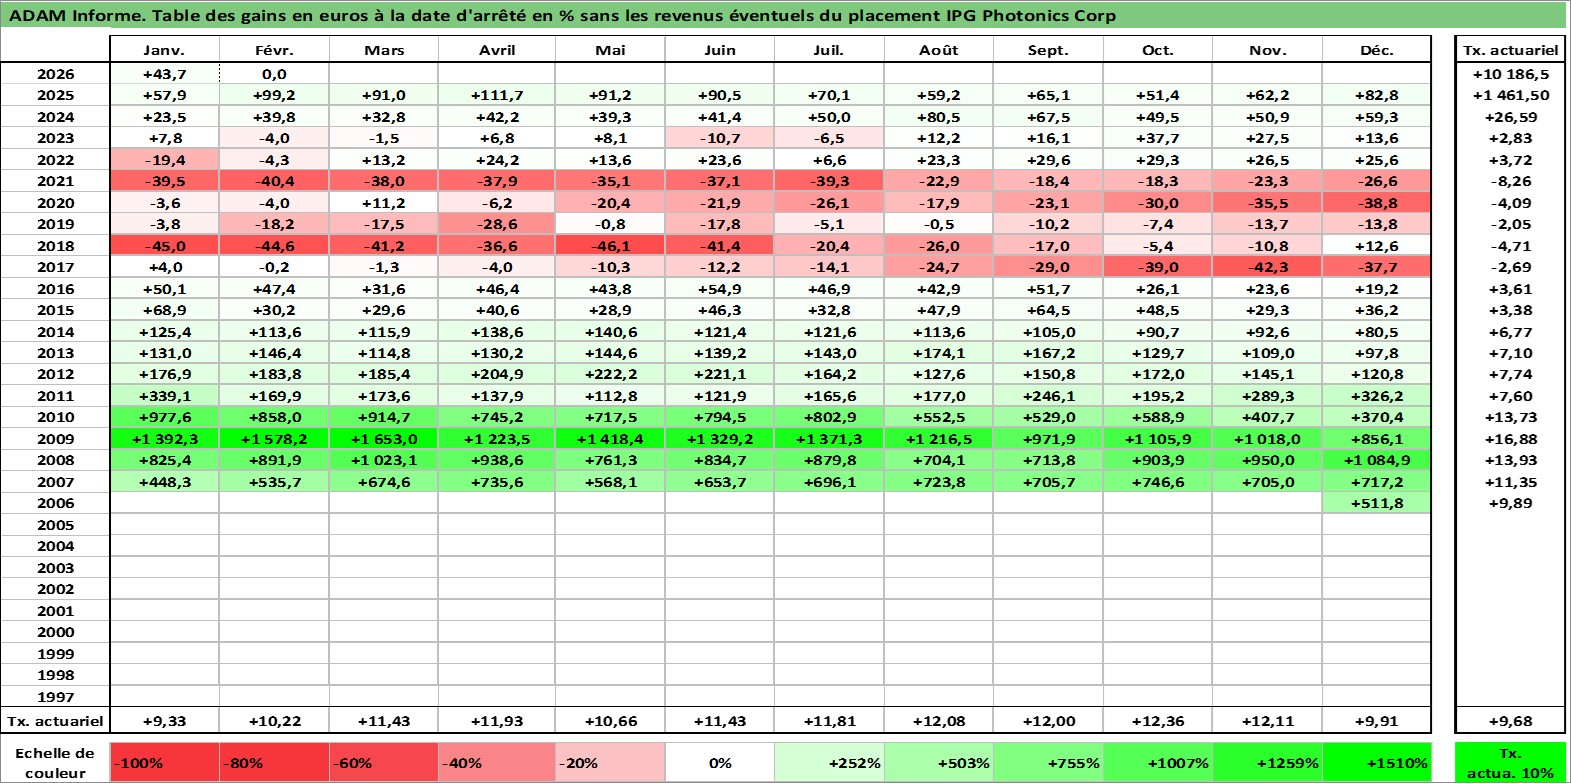Click December 2020 value -38,8

[1376, 203]
